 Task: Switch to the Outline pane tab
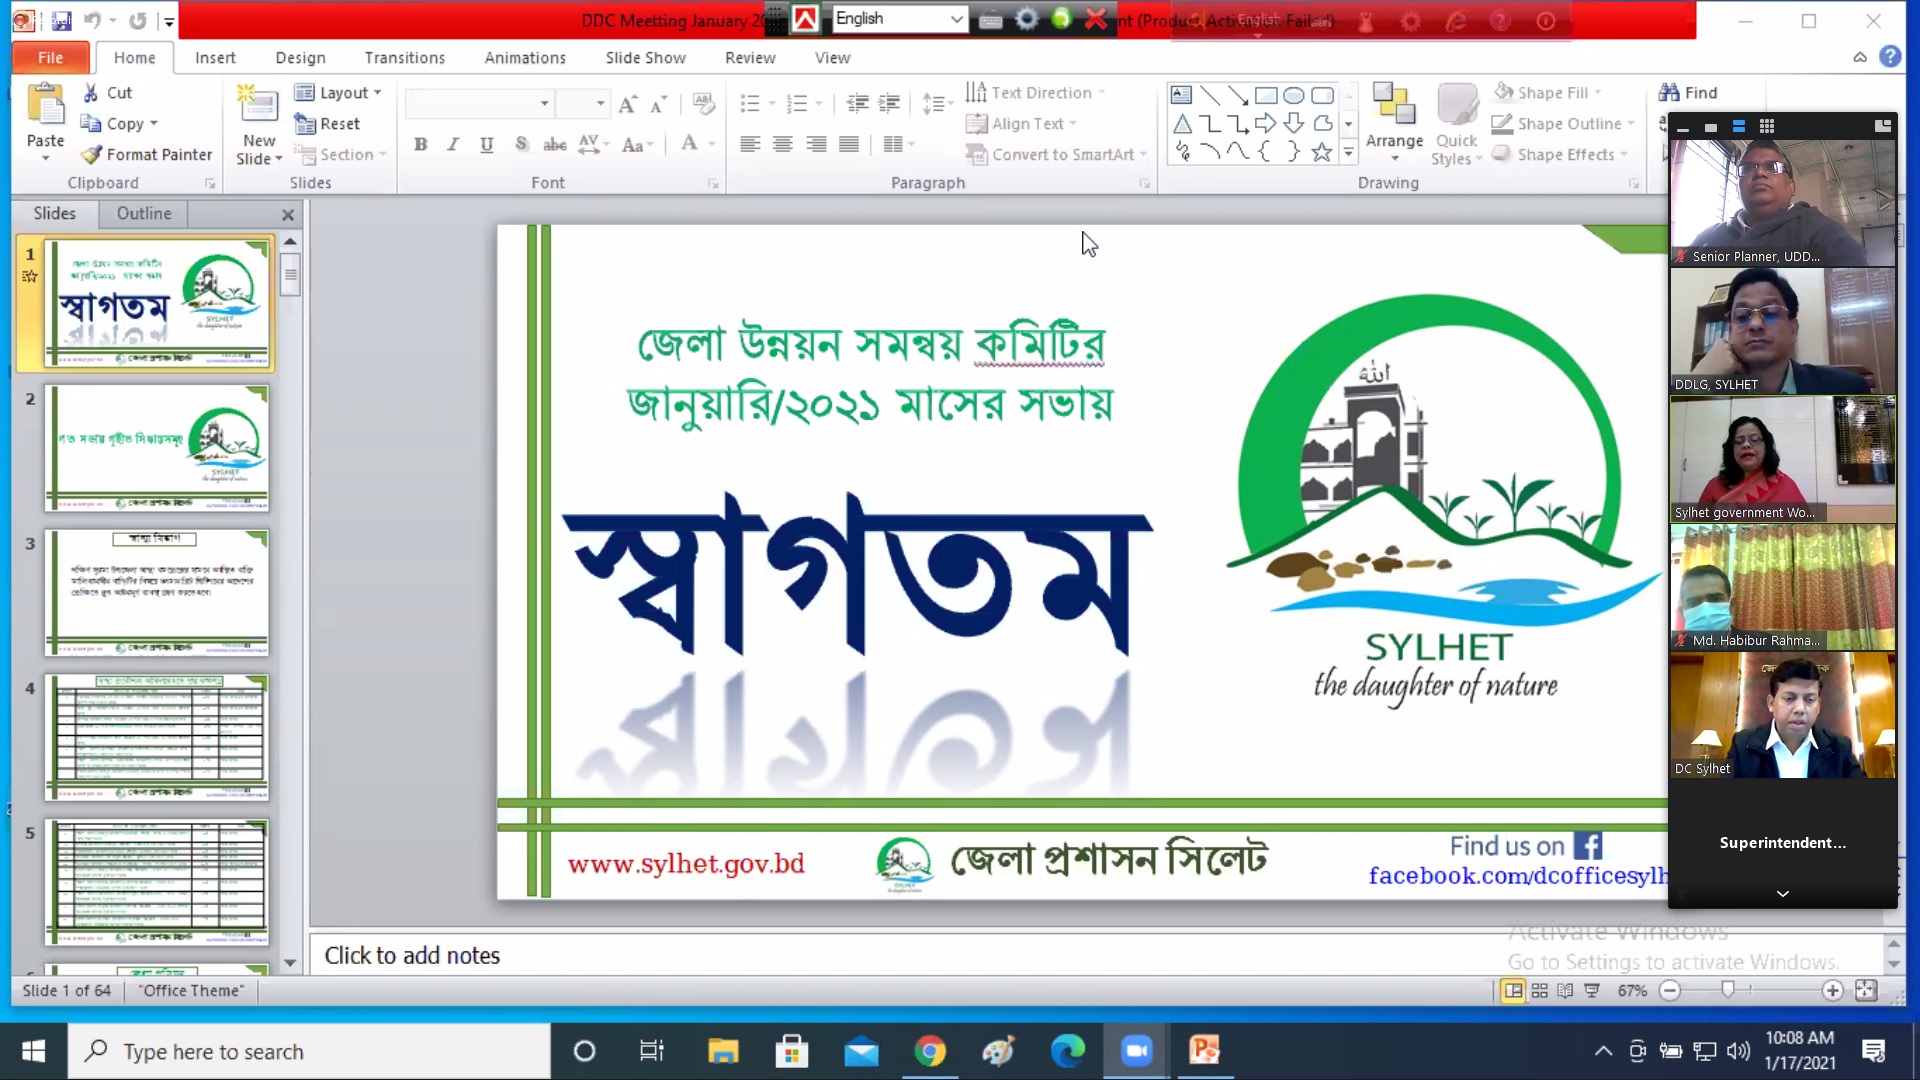[144, 214]
